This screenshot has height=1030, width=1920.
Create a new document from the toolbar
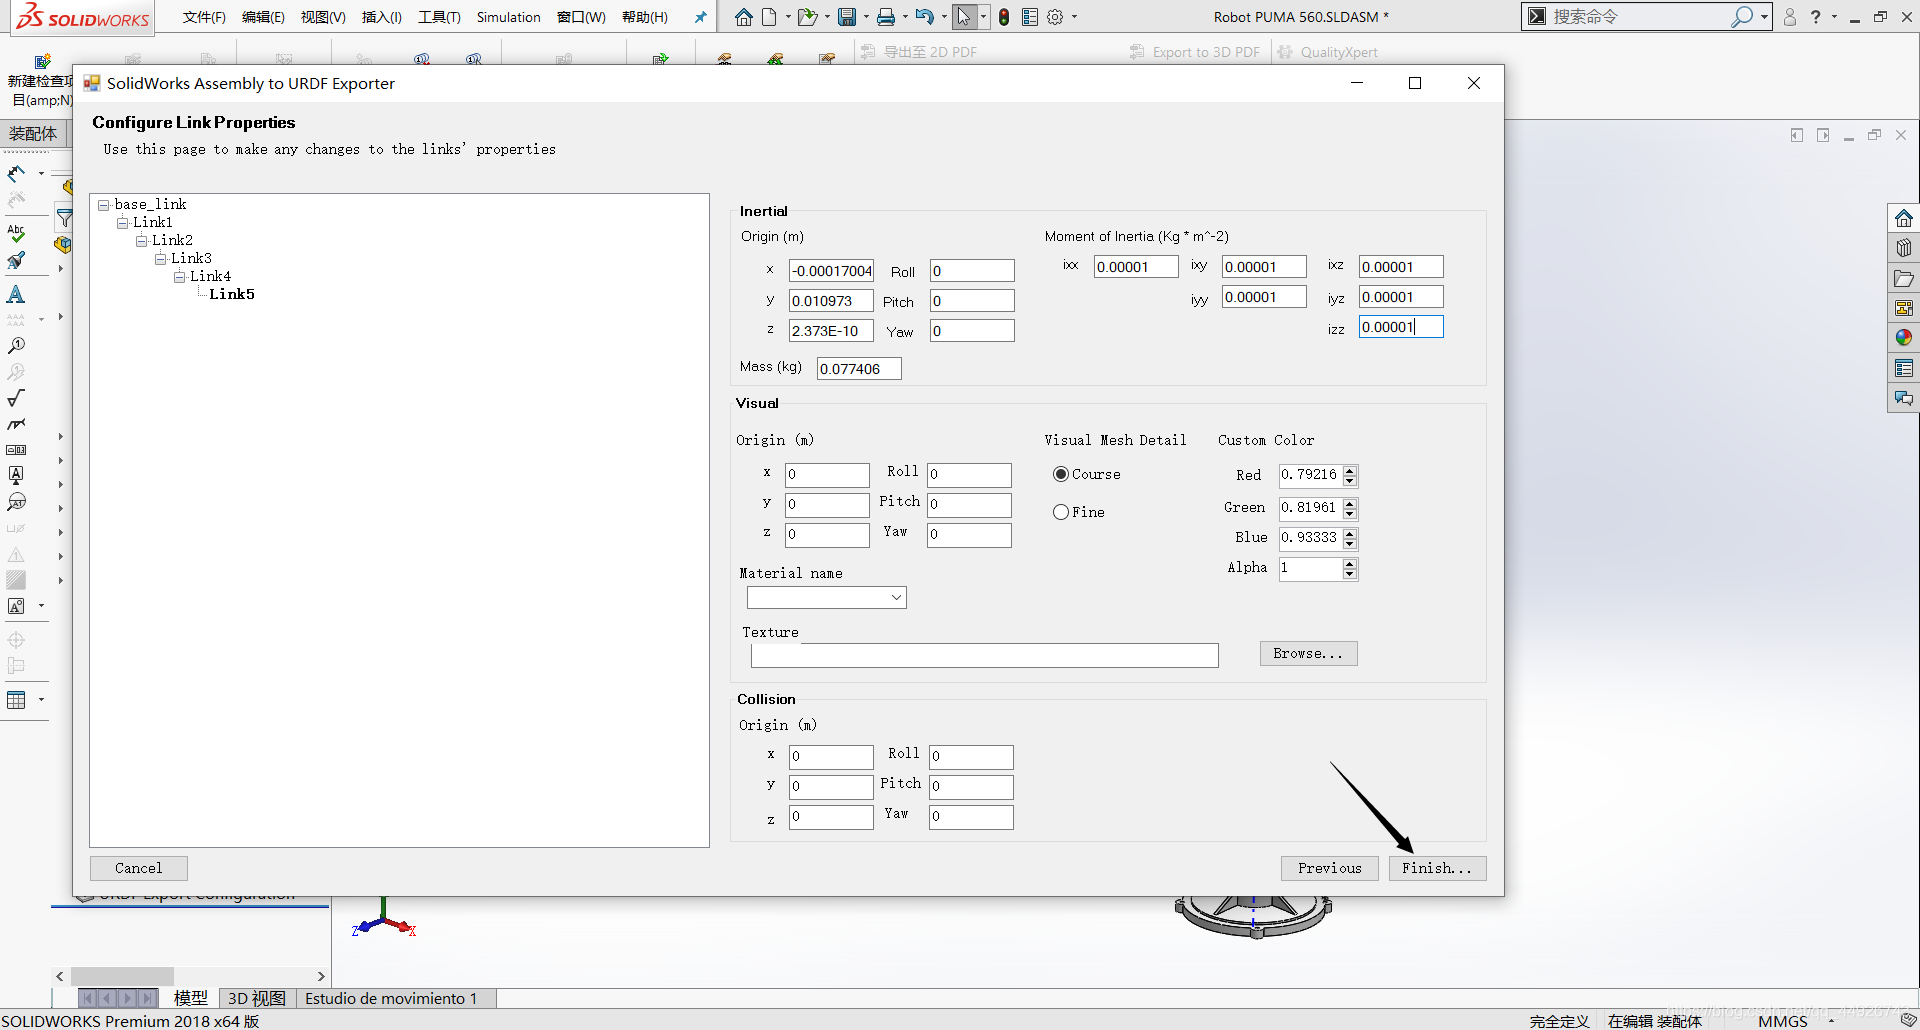pos(769,17)
